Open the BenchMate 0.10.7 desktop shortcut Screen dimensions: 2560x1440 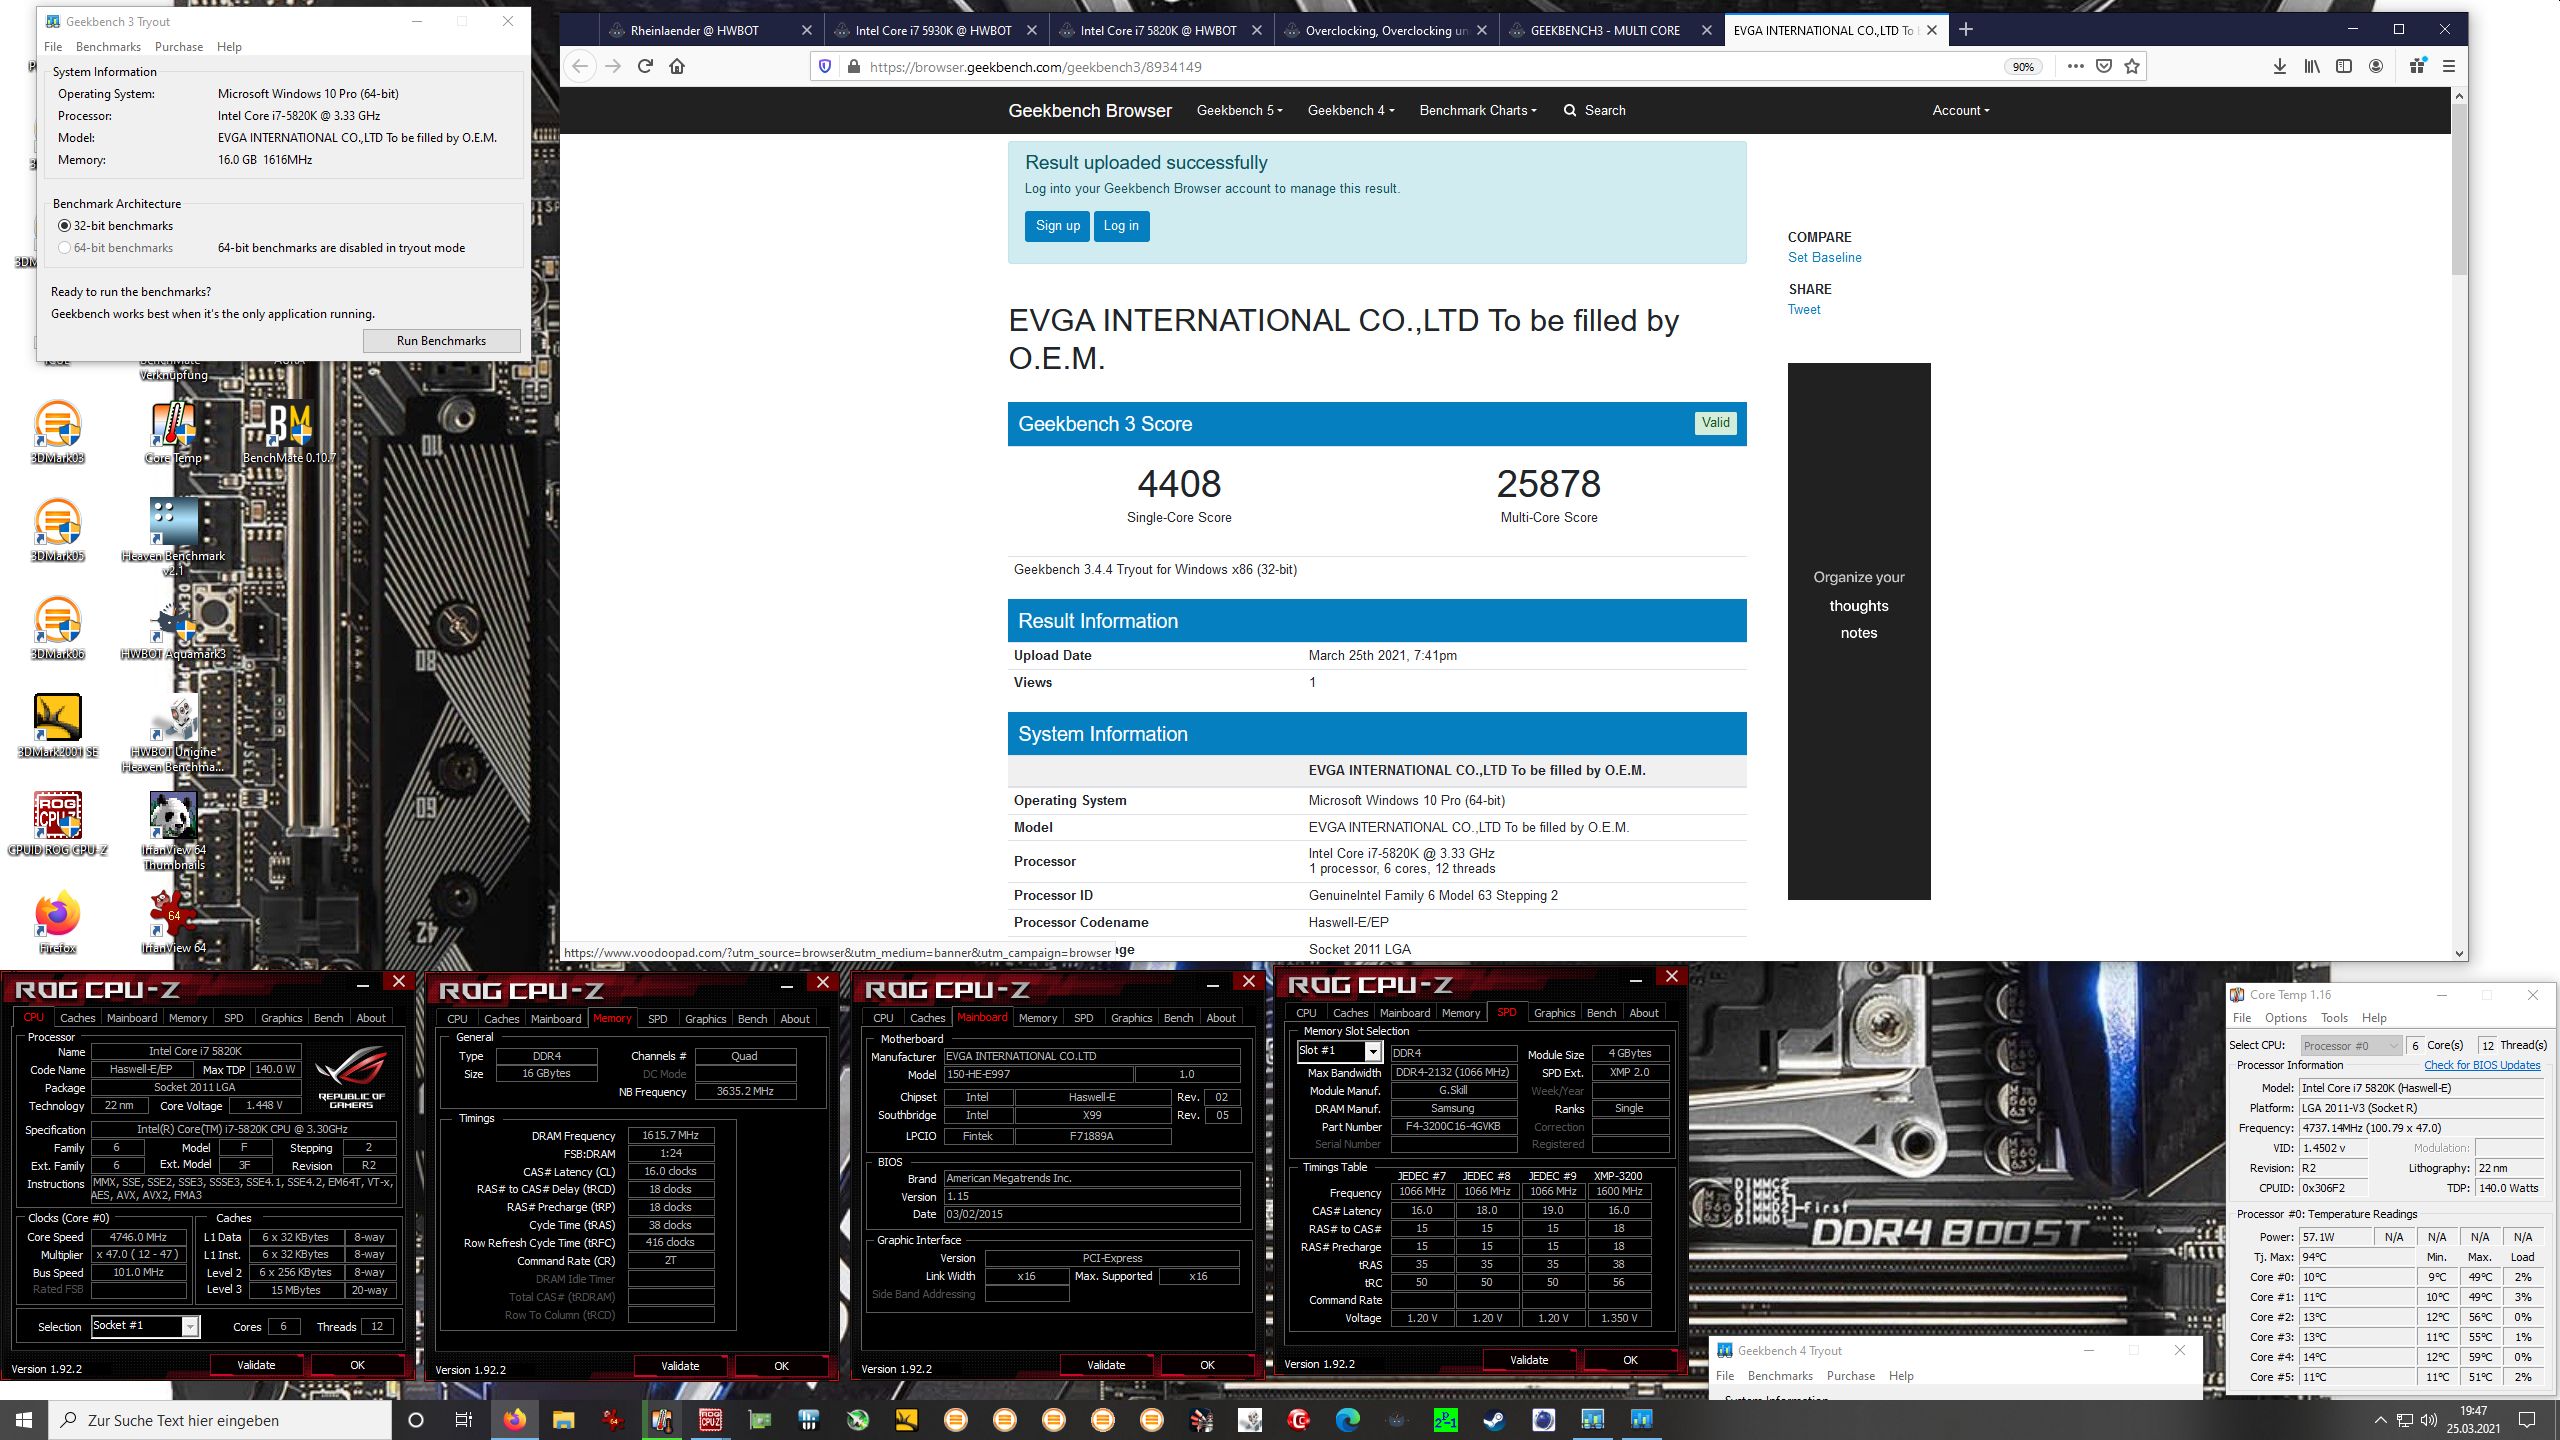click(289, 433)
